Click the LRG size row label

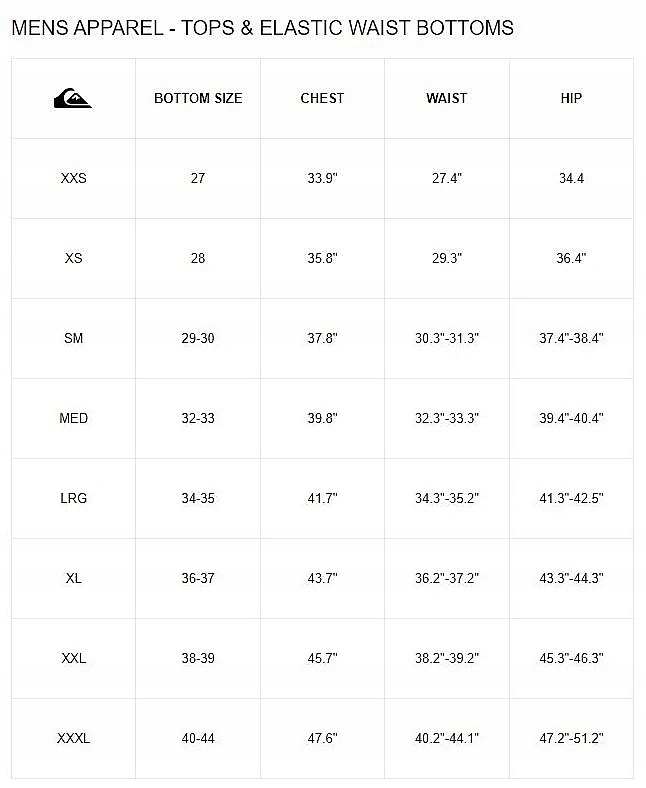[x=73, y=498]
